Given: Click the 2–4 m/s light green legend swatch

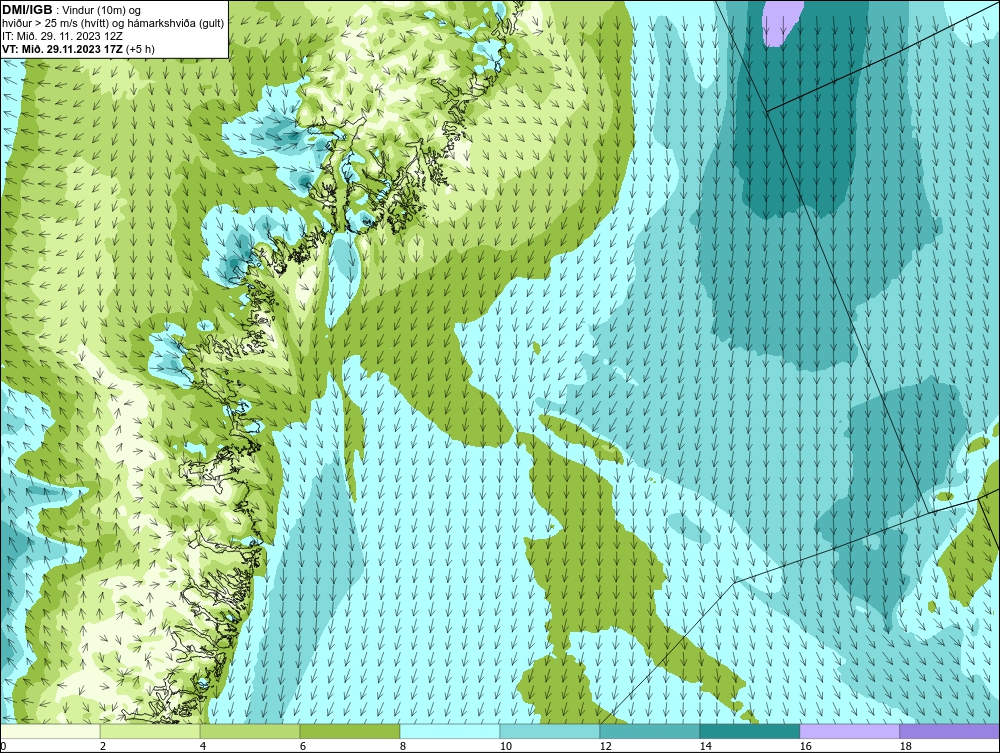Looking at the screenshot, I should [x=151, y=732].
